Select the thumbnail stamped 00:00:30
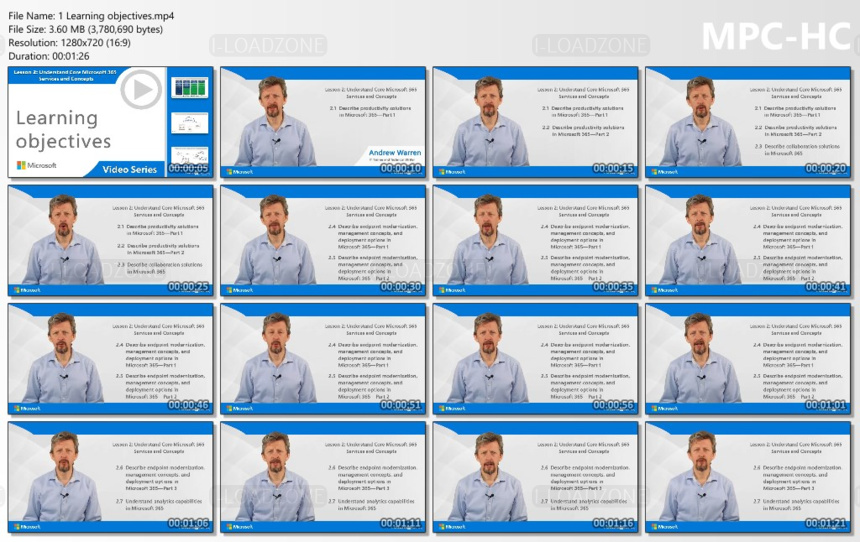Viewport: 860px width, 542px height. pyautogui.click(x=323, y=241)
